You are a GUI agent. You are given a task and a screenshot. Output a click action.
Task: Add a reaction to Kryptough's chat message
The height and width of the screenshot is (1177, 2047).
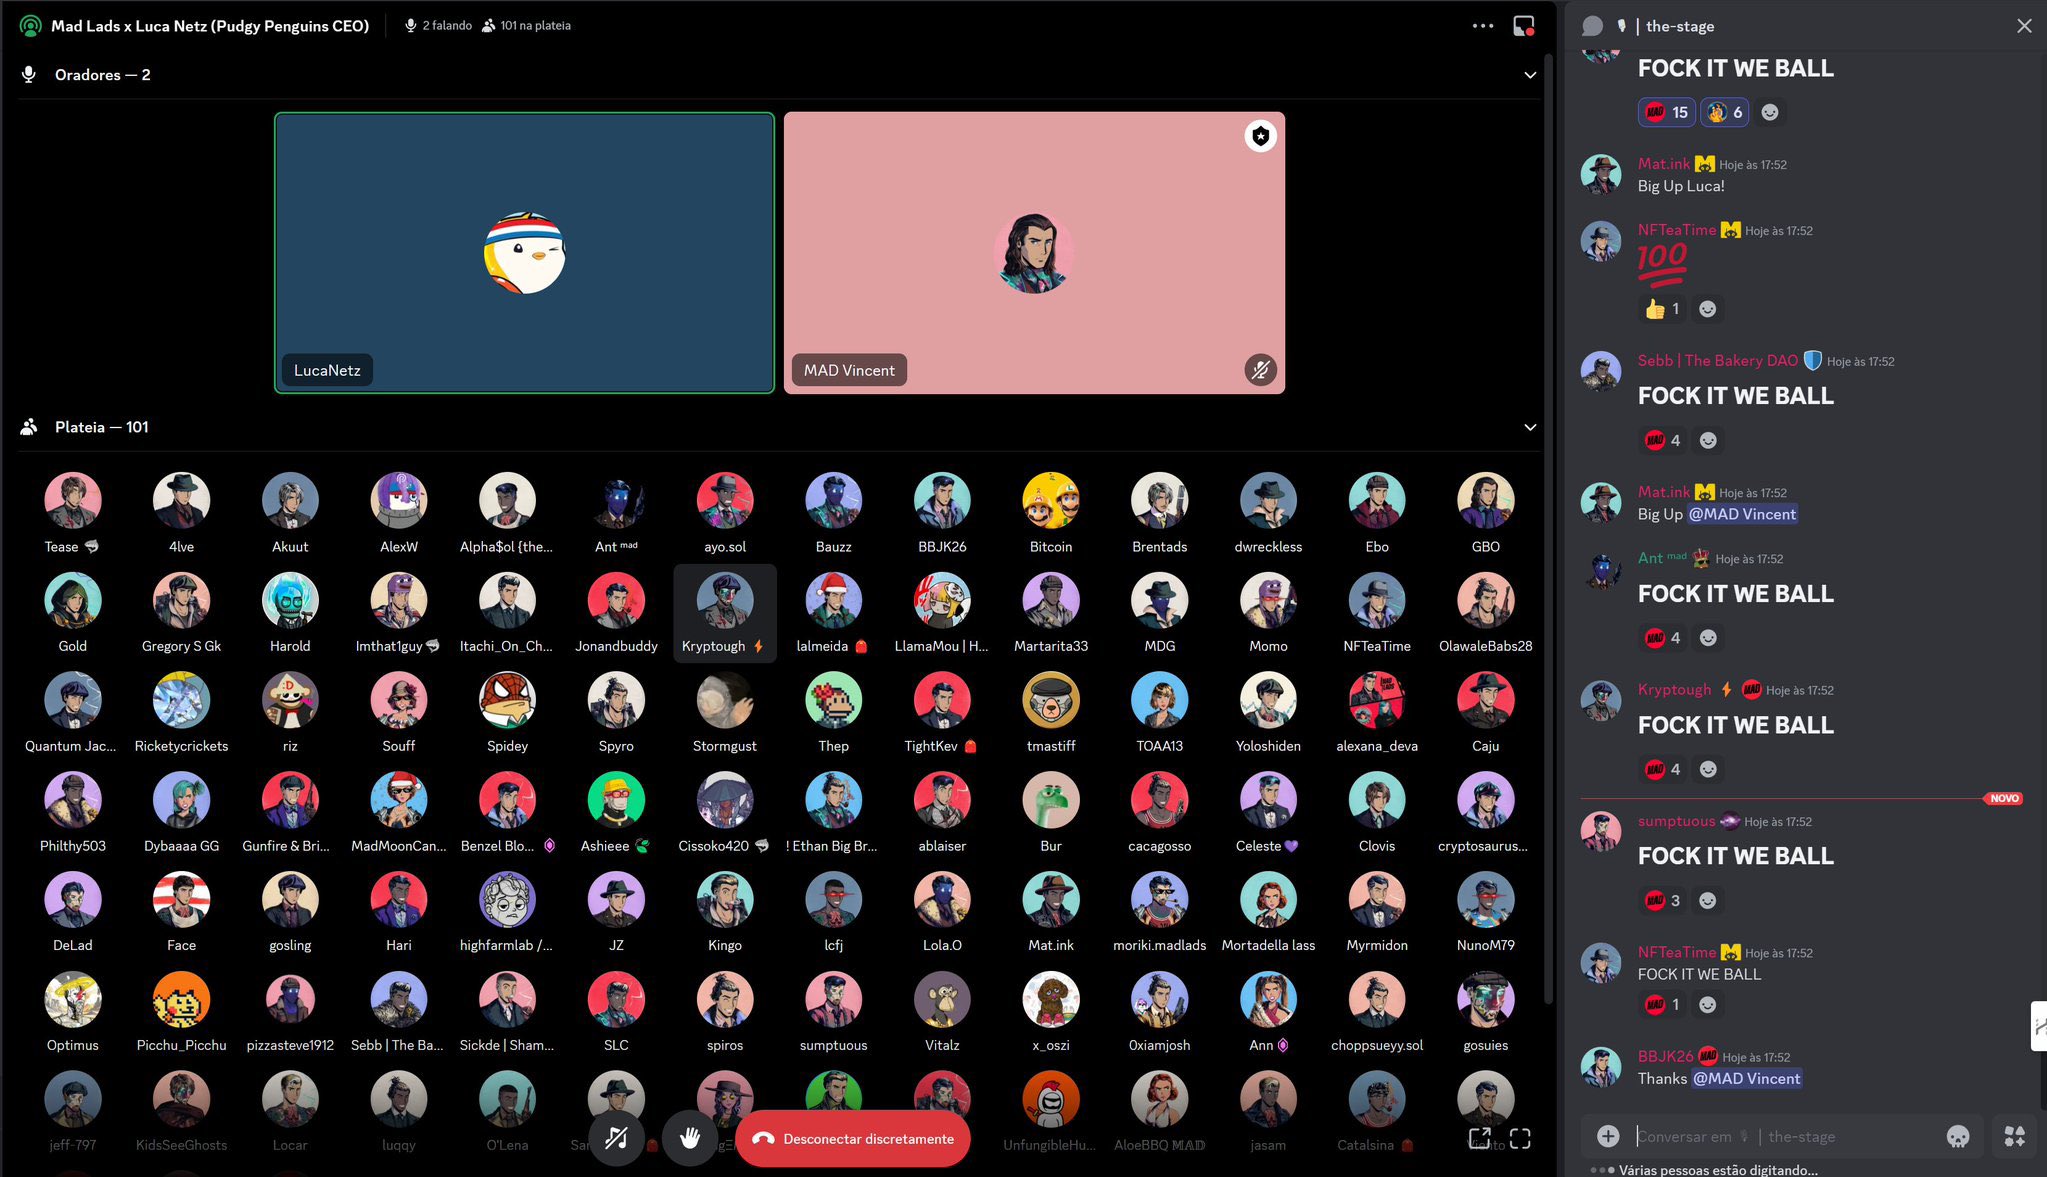[1709, 769]
